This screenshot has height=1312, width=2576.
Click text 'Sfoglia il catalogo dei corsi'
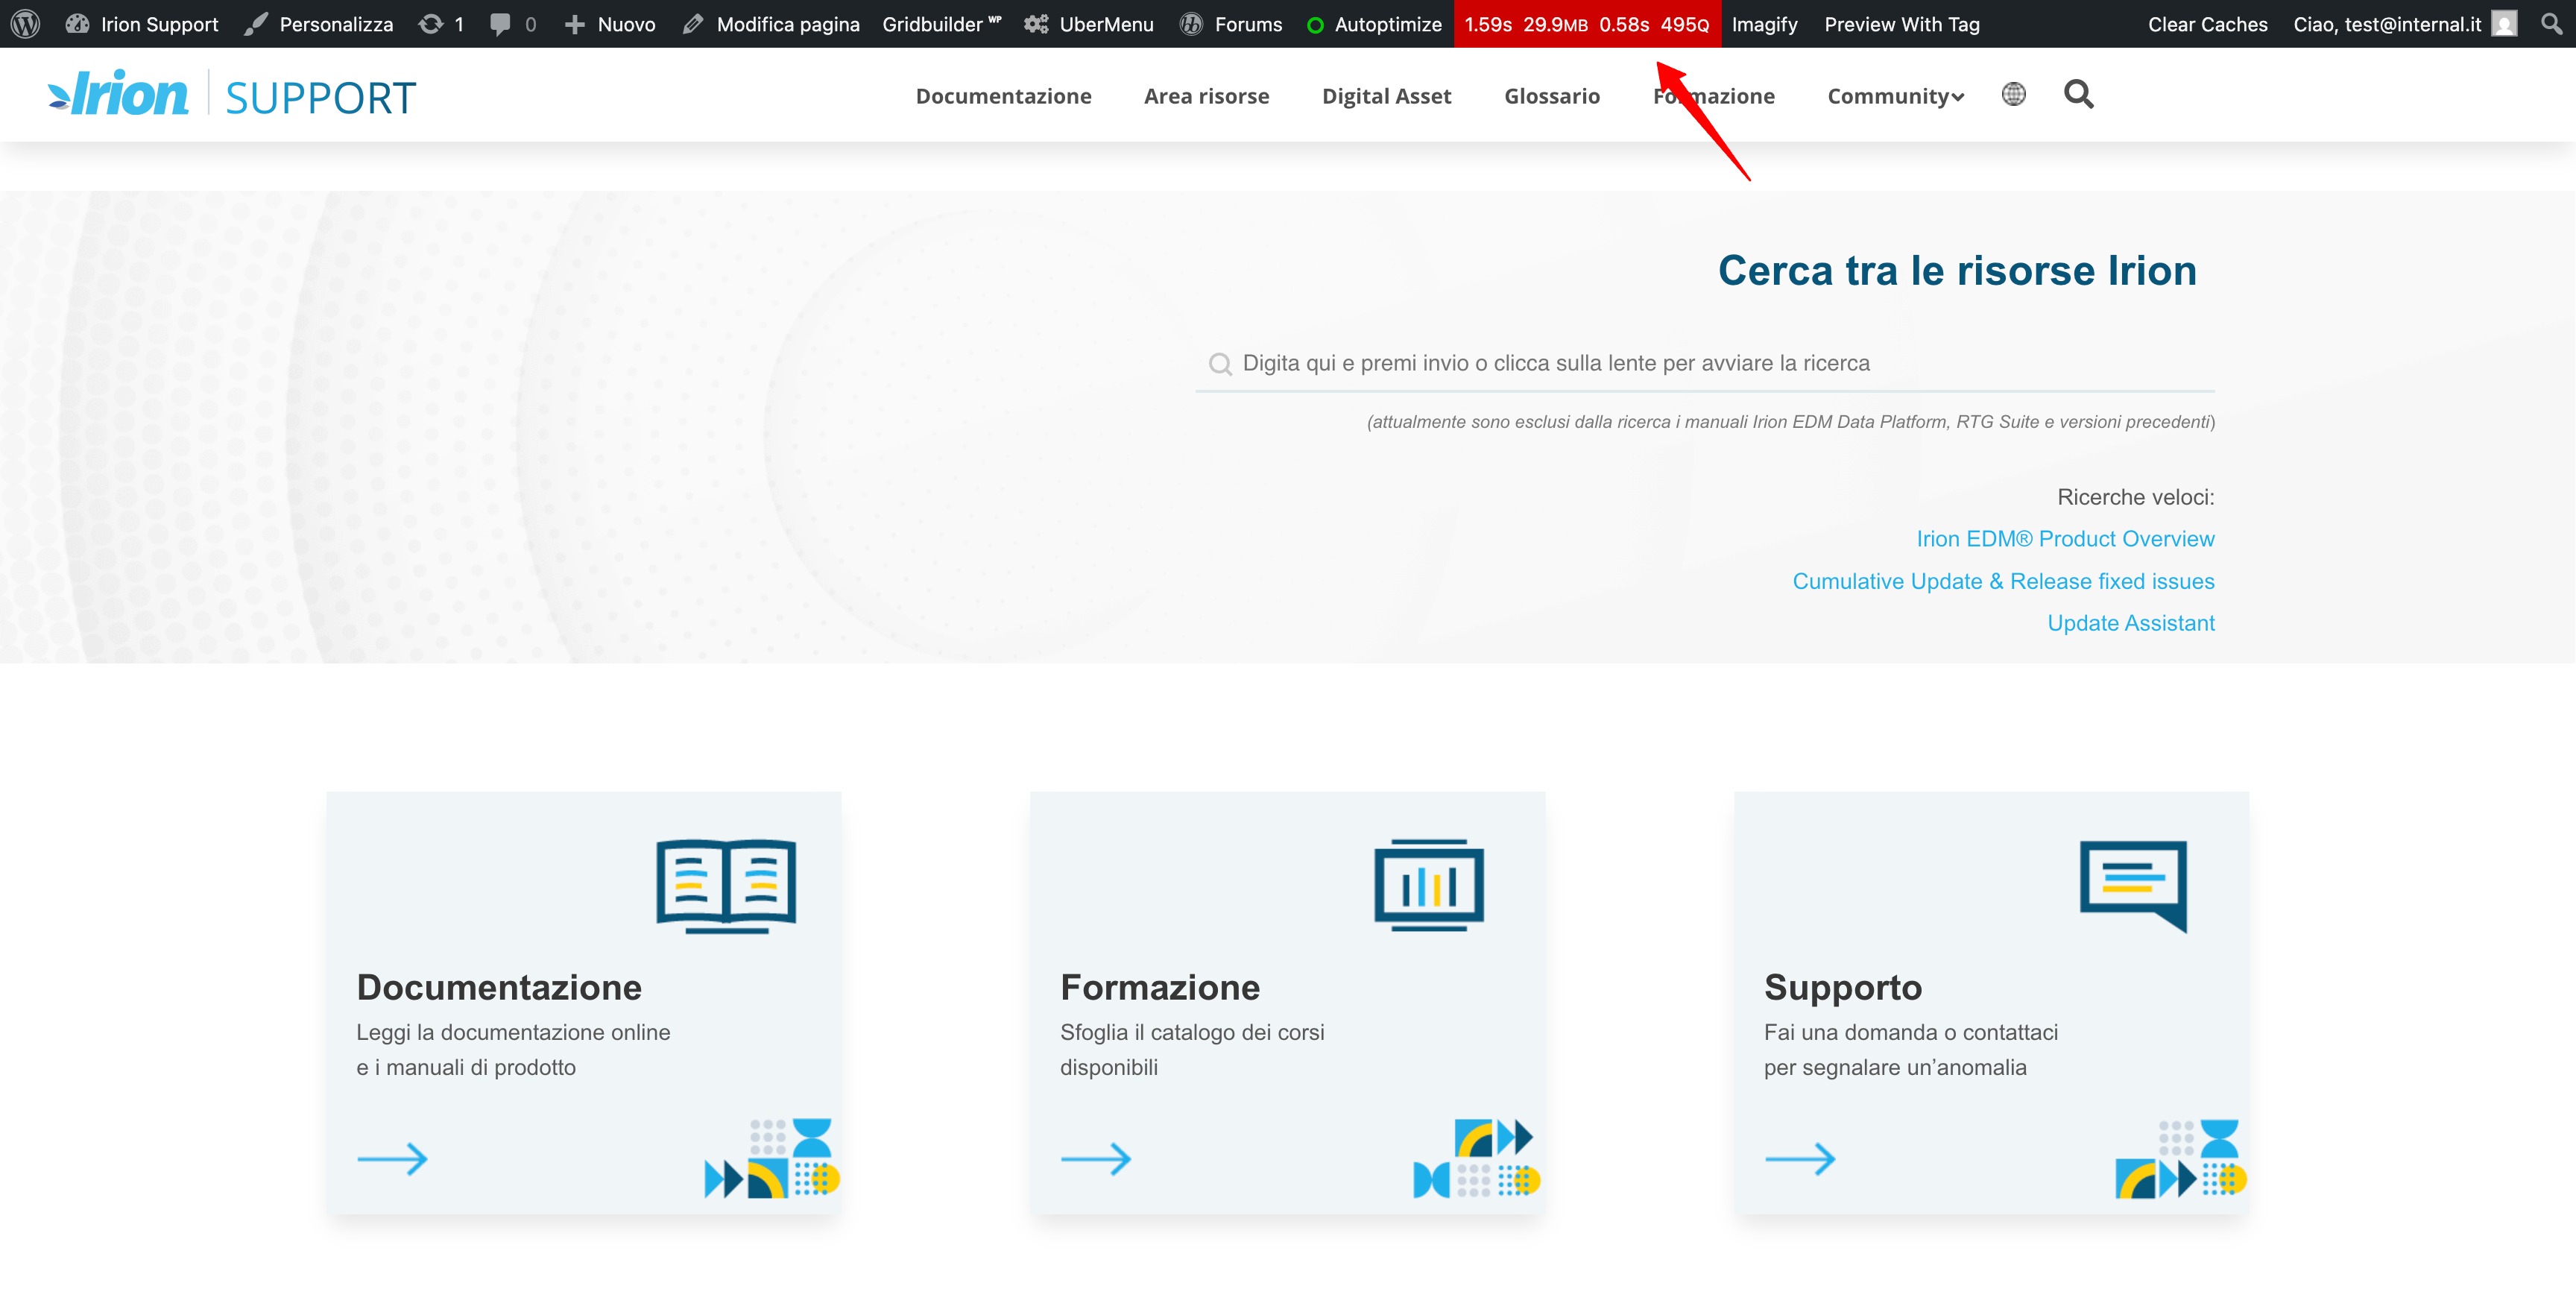[1192, 1032]
